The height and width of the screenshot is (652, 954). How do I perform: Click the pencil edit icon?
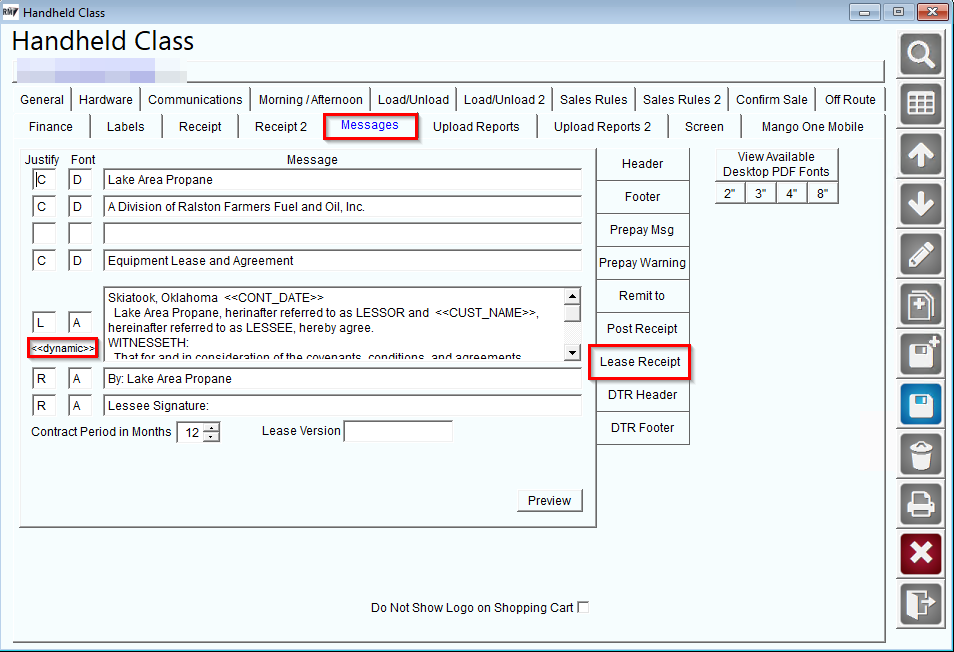(x=921, y=254)
